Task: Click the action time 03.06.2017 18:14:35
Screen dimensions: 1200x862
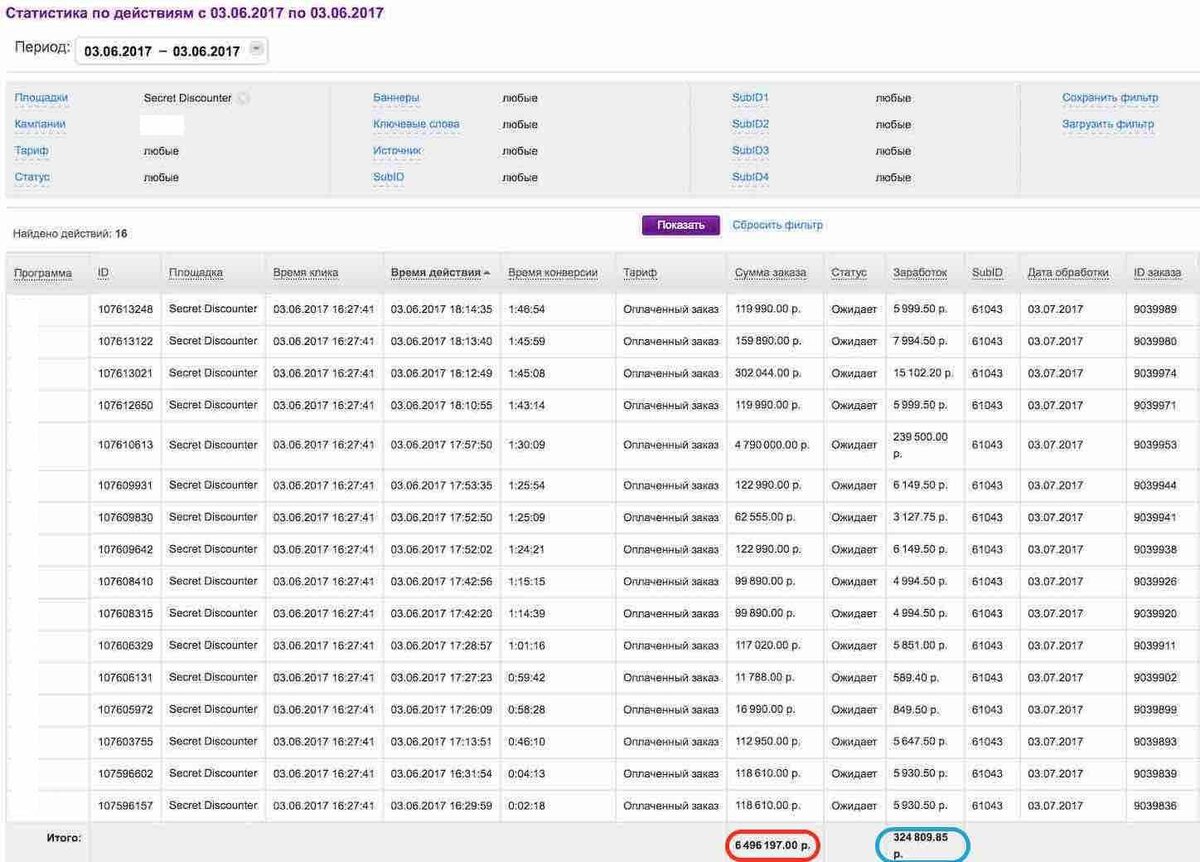Action: point(441,309)
